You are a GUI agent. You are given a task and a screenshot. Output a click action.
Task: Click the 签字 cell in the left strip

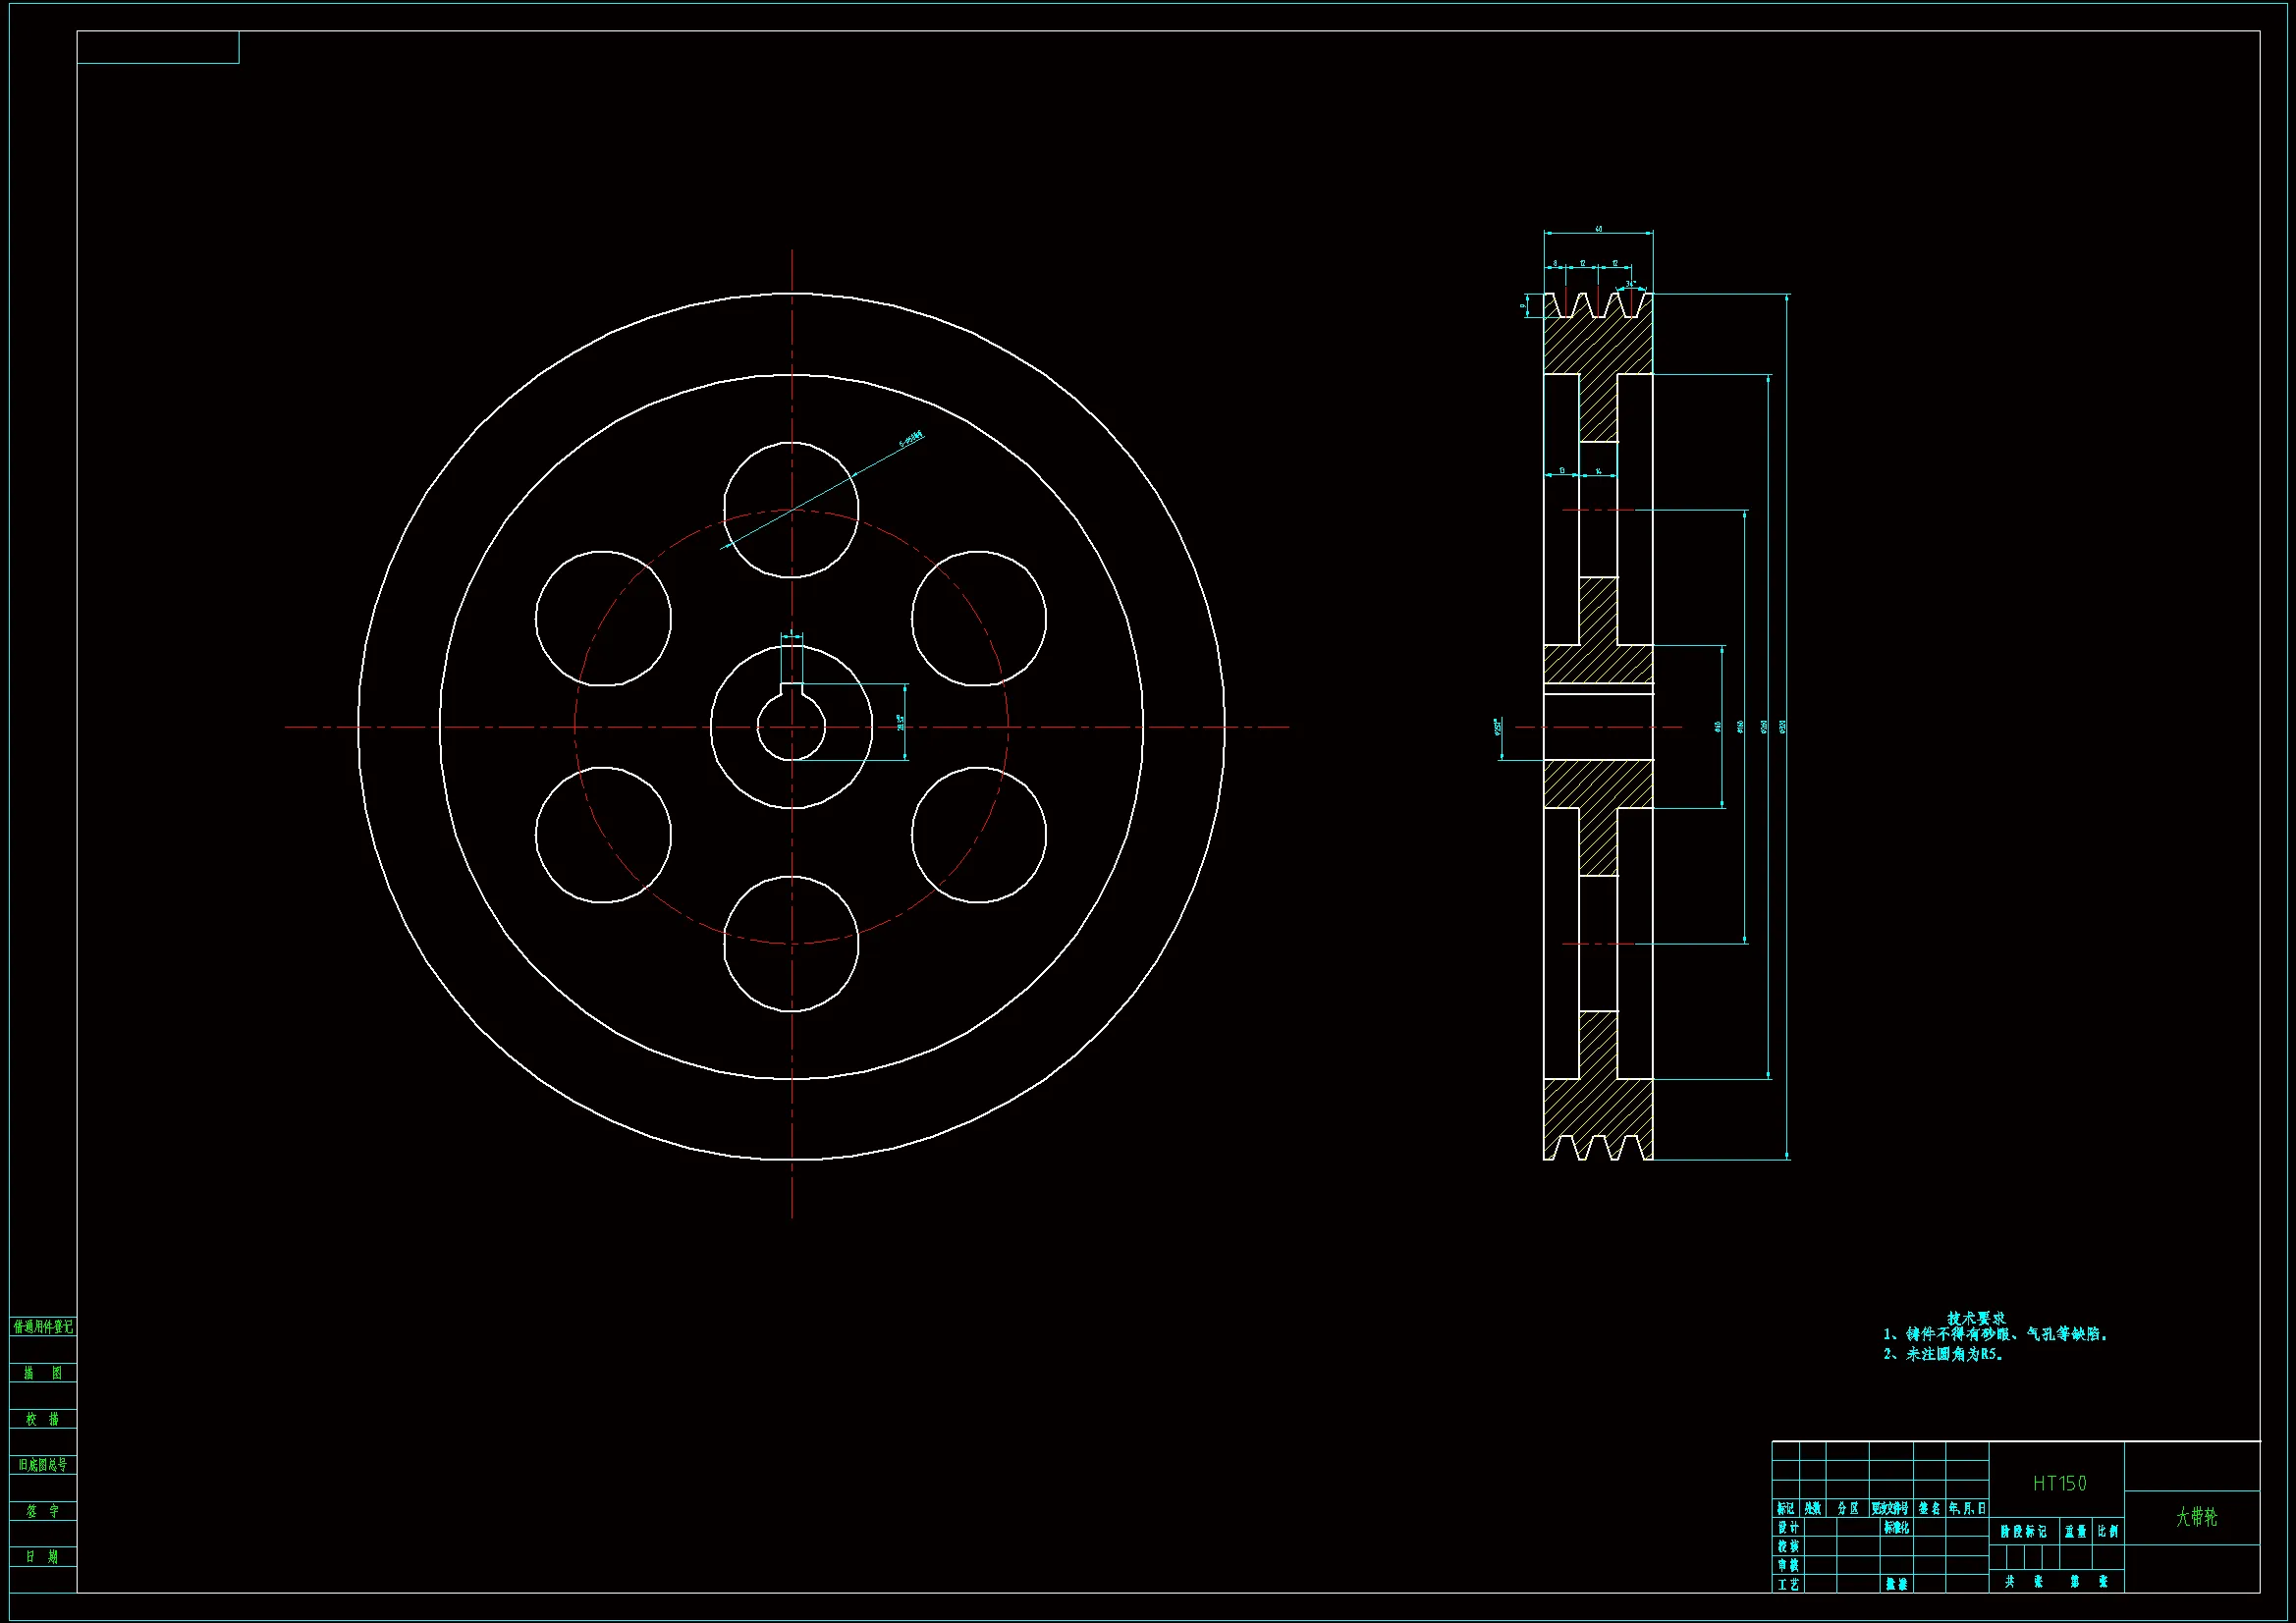point(43,1510)
